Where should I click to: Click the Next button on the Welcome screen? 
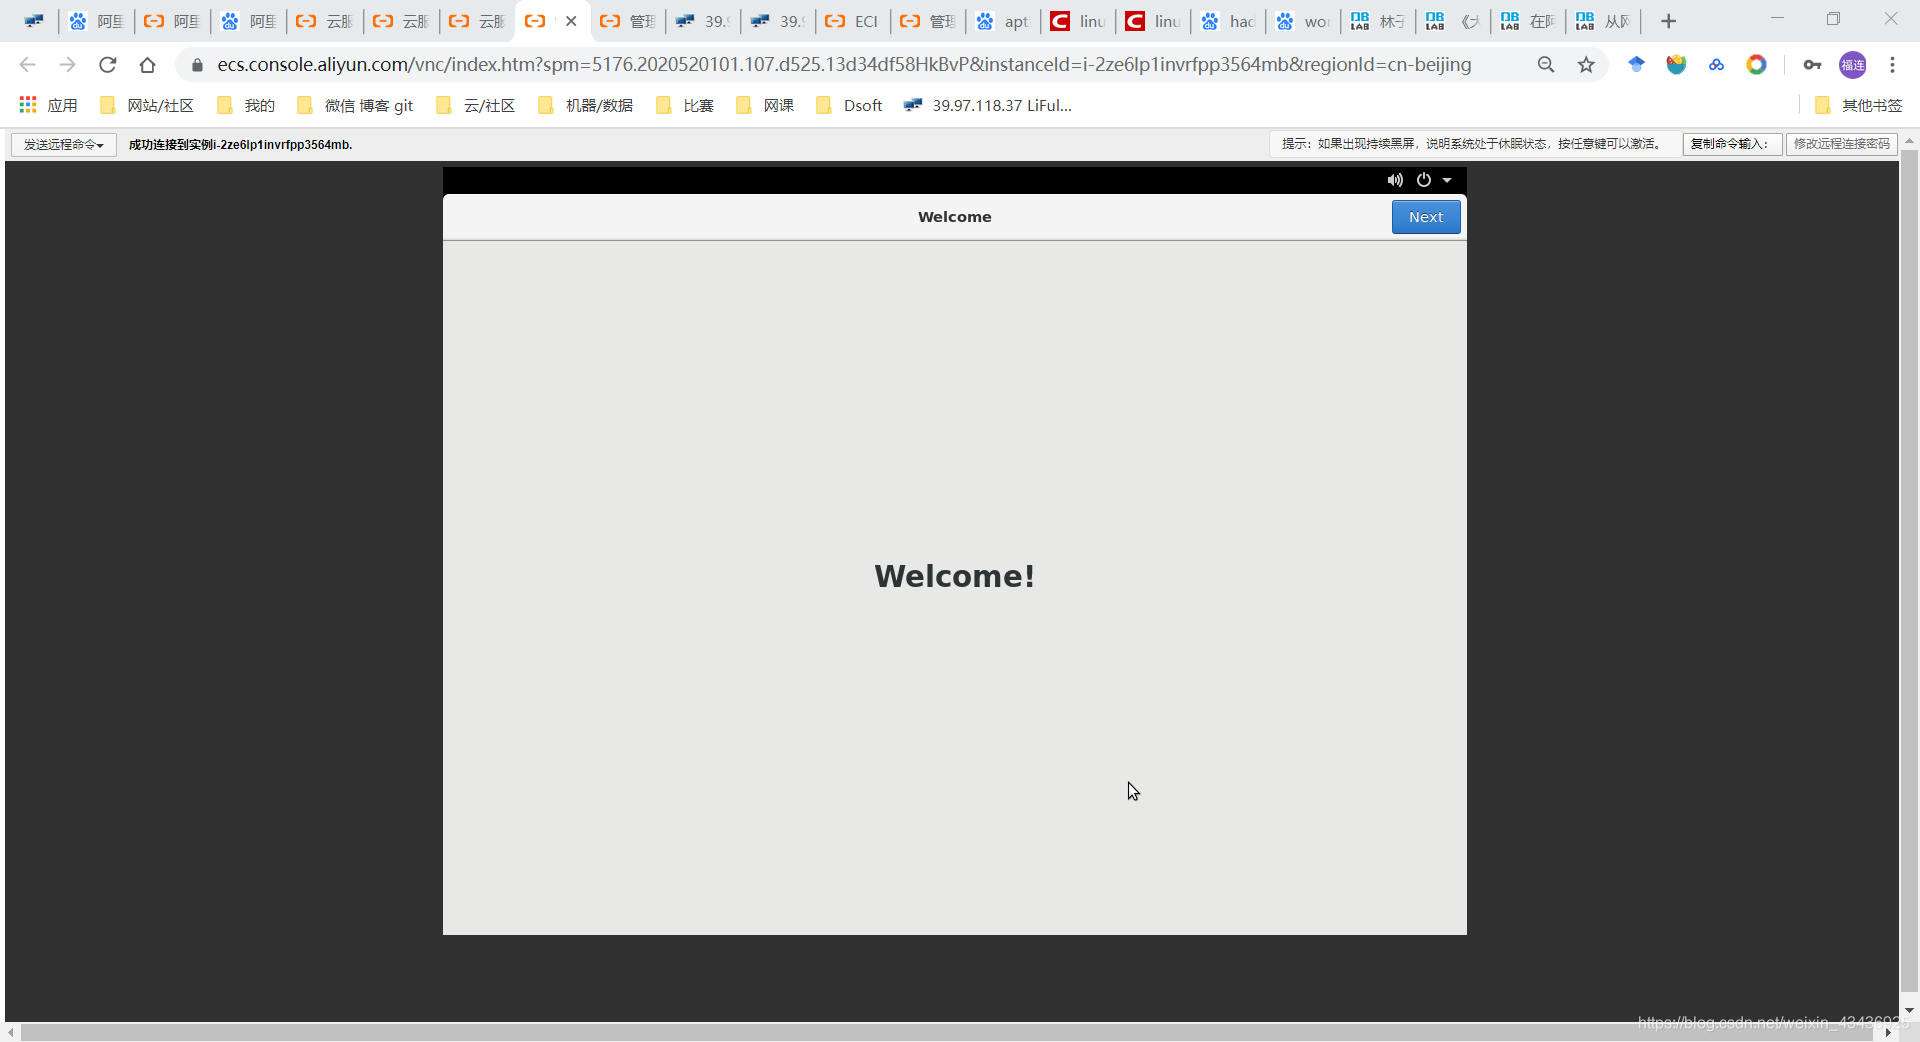pyautogui.click(x=1425, y=216)
